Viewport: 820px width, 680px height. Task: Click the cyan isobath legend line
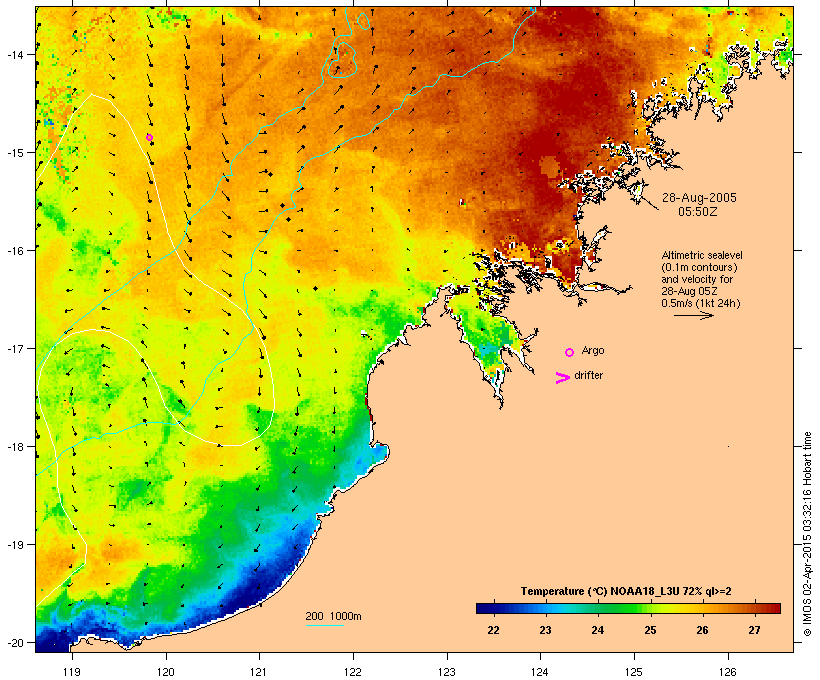click(325, 625)
